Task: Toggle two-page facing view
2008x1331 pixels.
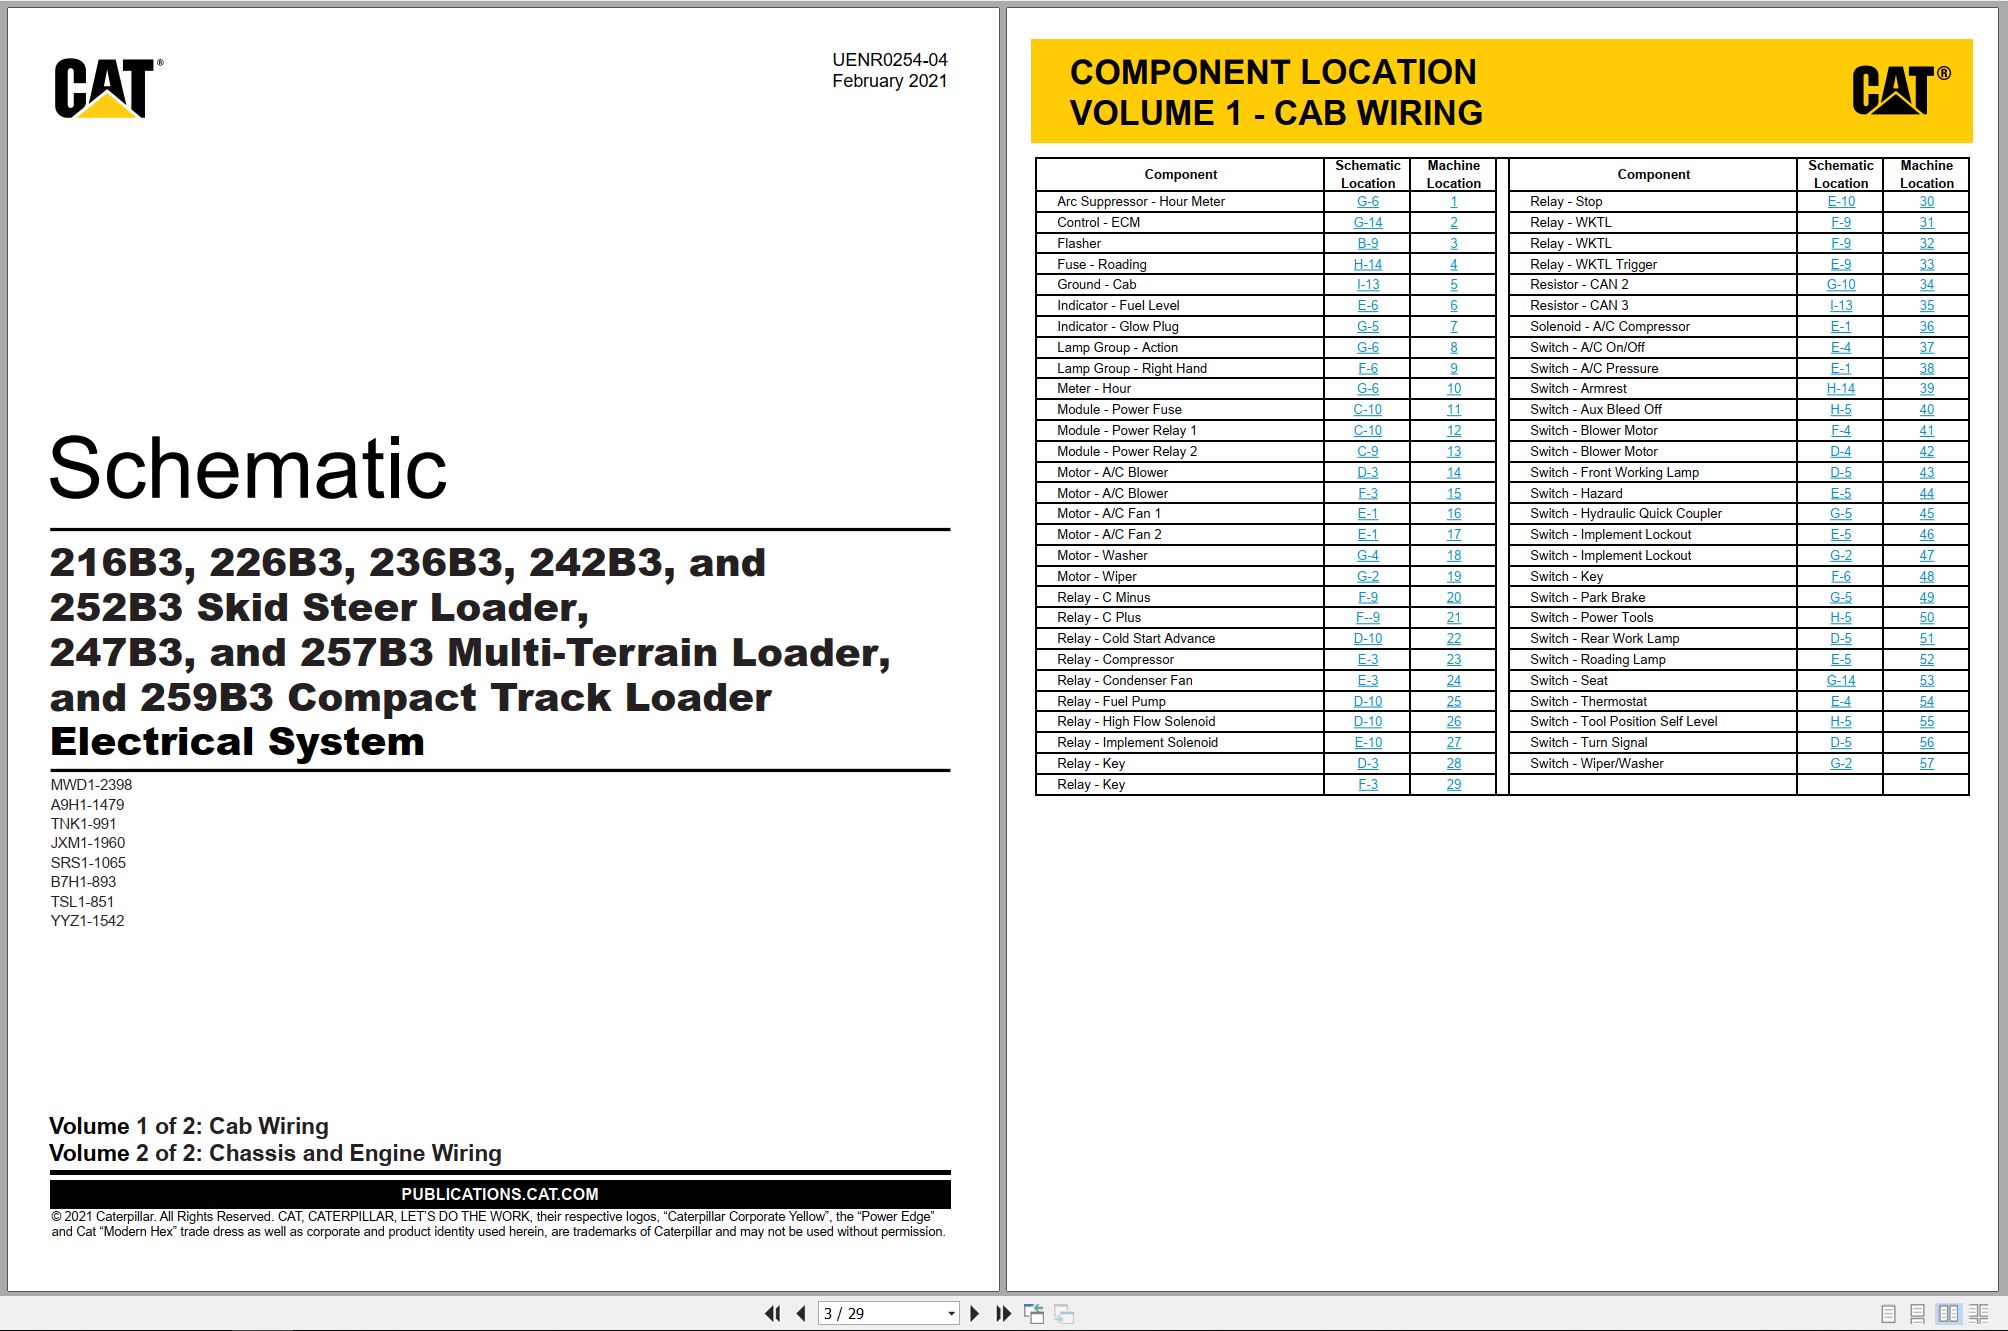Action: click(1948, 1314)
